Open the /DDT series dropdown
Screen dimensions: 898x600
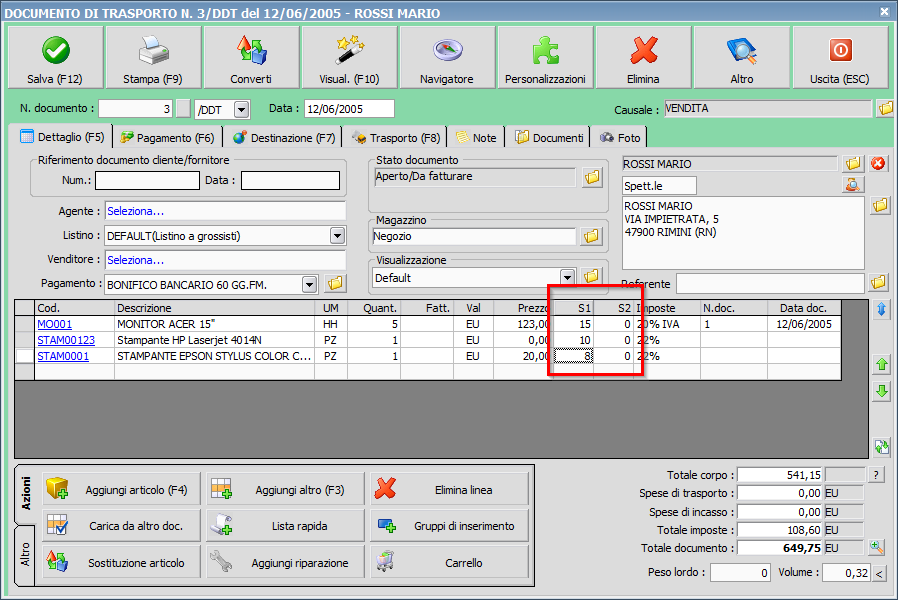pyautogui.click(x=242, y=109)
